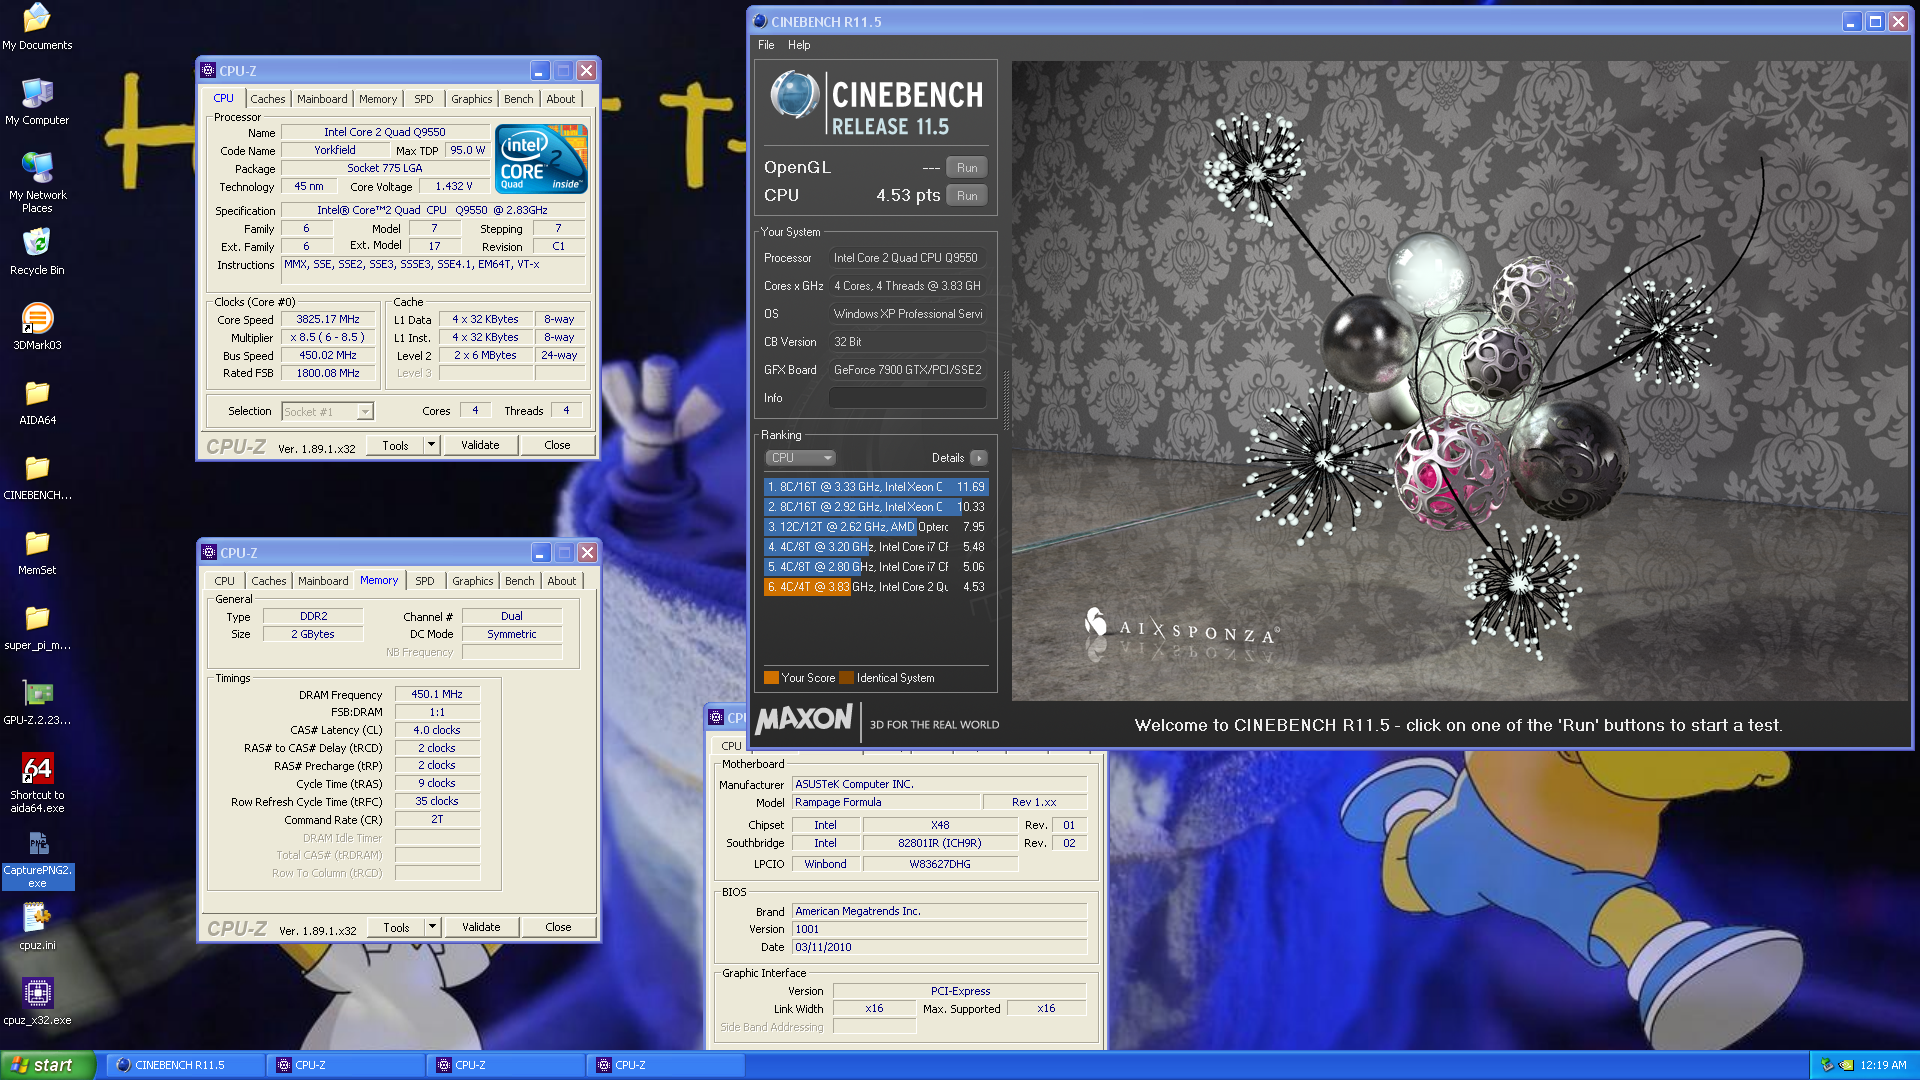The width and height of the screenshot is (1920, 1080).
Task: Click DRAM Frequency value 450.1 MHz
Action: coord(437,694)
